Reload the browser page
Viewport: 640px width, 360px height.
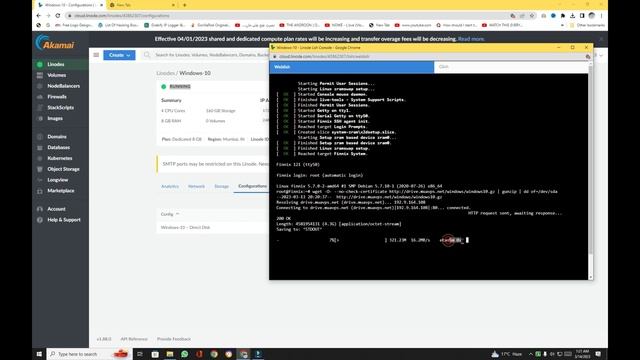pyautogui.click(x=58, y=16)
